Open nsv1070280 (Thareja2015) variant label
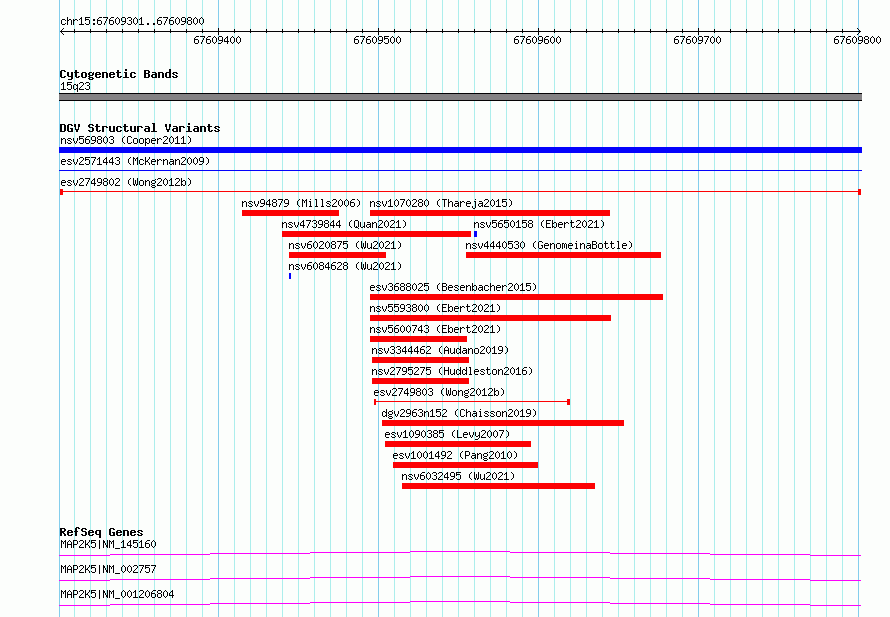 [441, 203]
